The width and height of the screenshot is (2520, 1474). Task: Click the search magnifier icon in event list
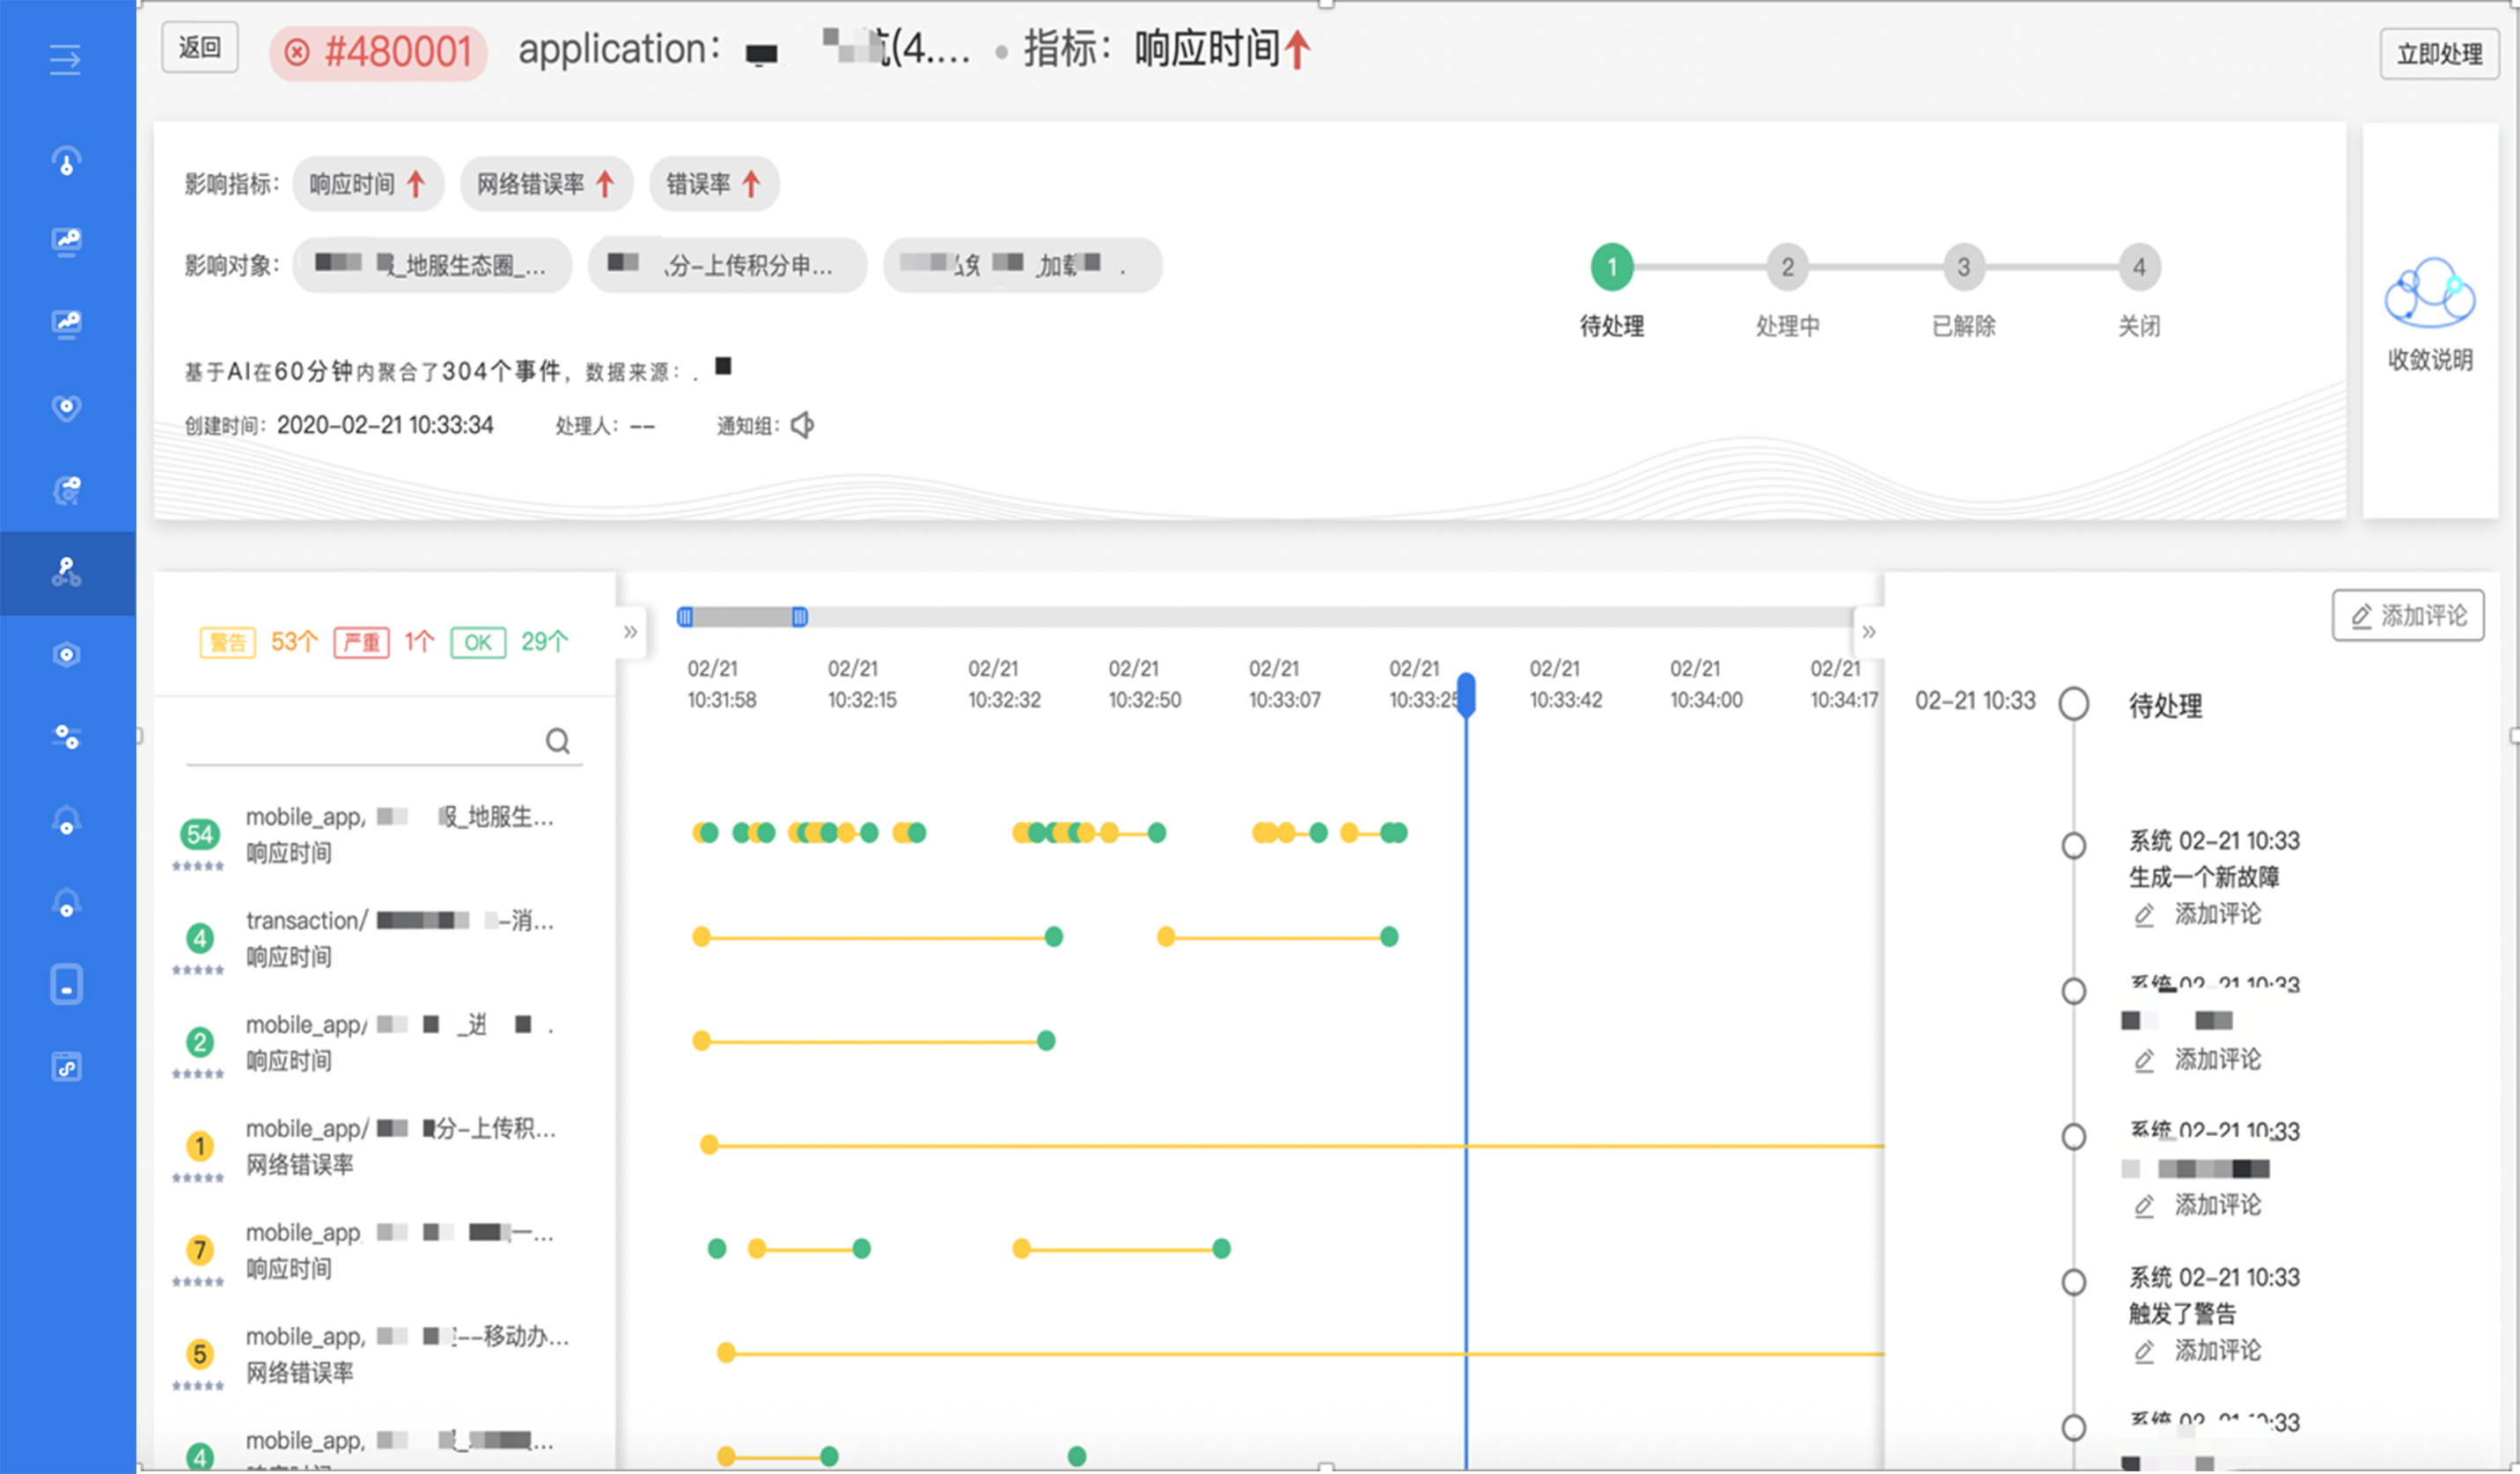[x=558, y=741]
